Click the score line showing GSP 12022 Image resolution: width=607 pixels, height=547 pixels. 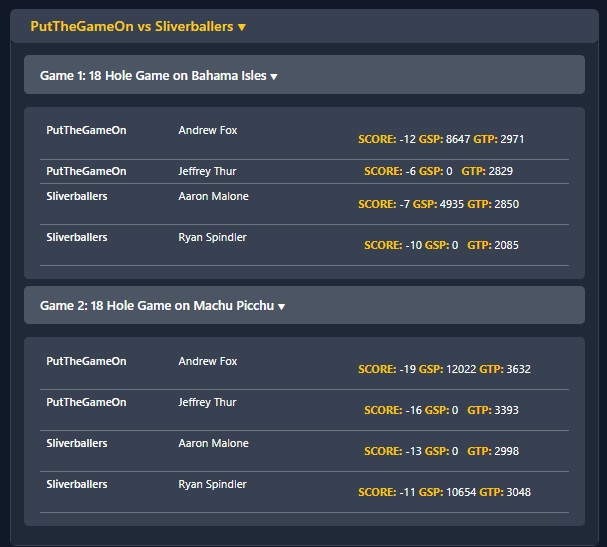pos(444,369)
